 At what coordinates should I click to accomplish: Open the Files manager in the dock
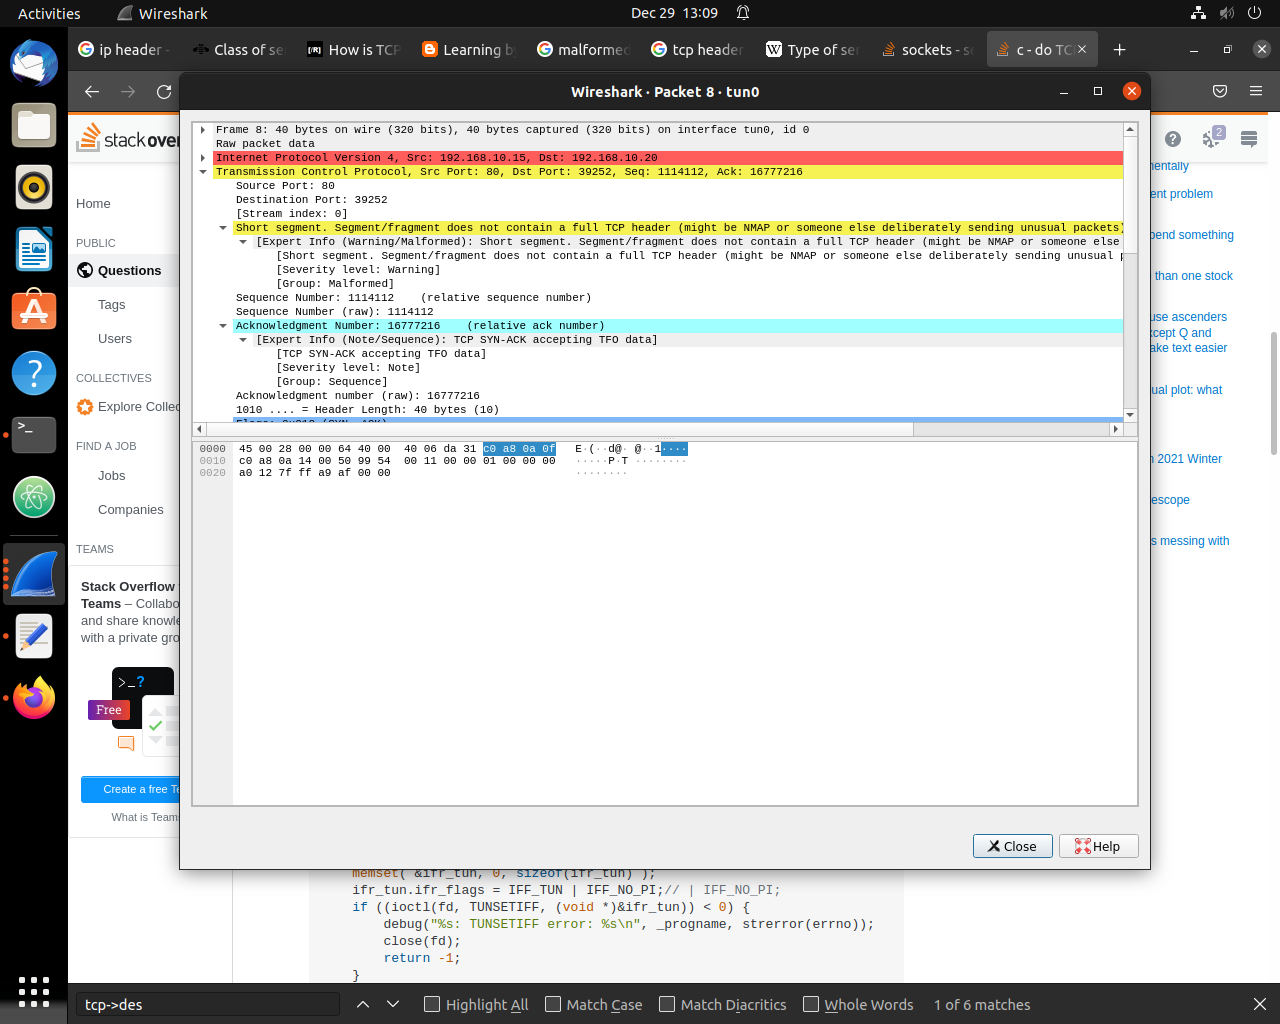[x=34, y=125]
